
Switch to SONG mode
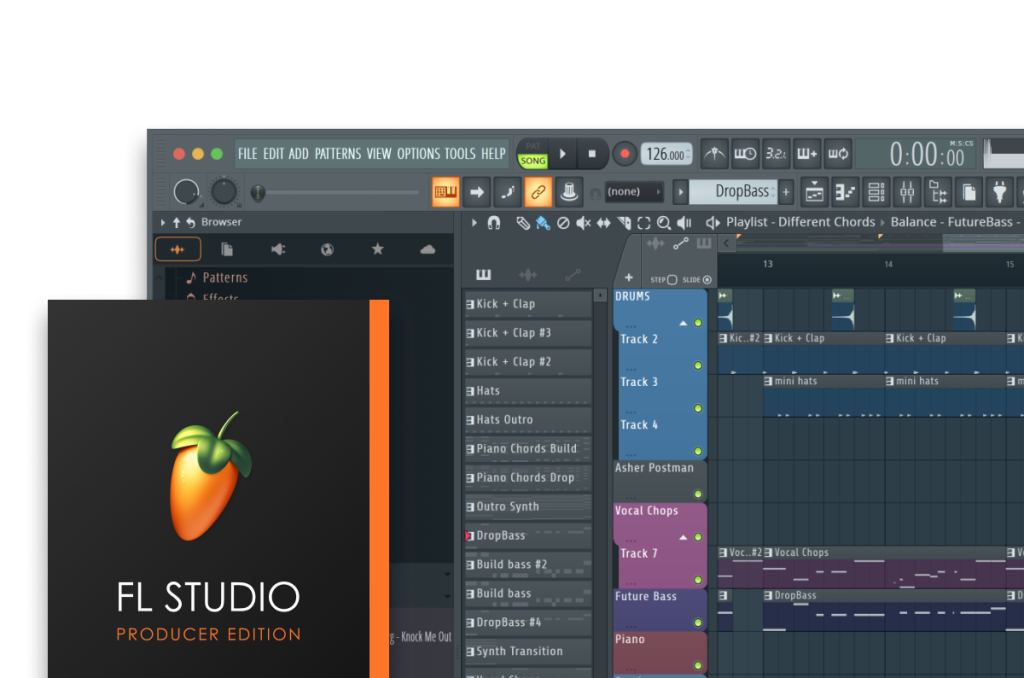[533, 161]
